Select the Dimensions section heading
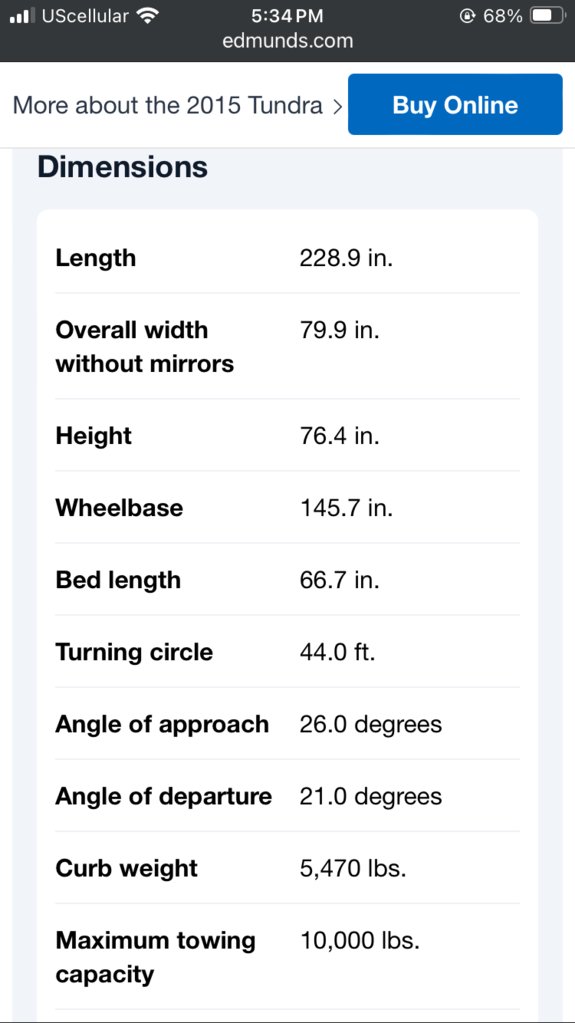This screenshot has height=1023, width=575. (123, 167)
